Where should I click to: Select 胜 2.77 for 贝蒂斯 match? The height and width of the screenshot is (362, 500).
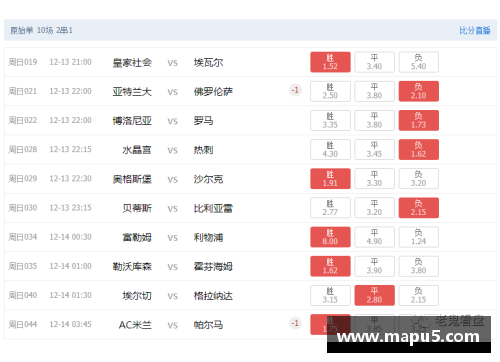pyautogui.click(x=330, y=208)
